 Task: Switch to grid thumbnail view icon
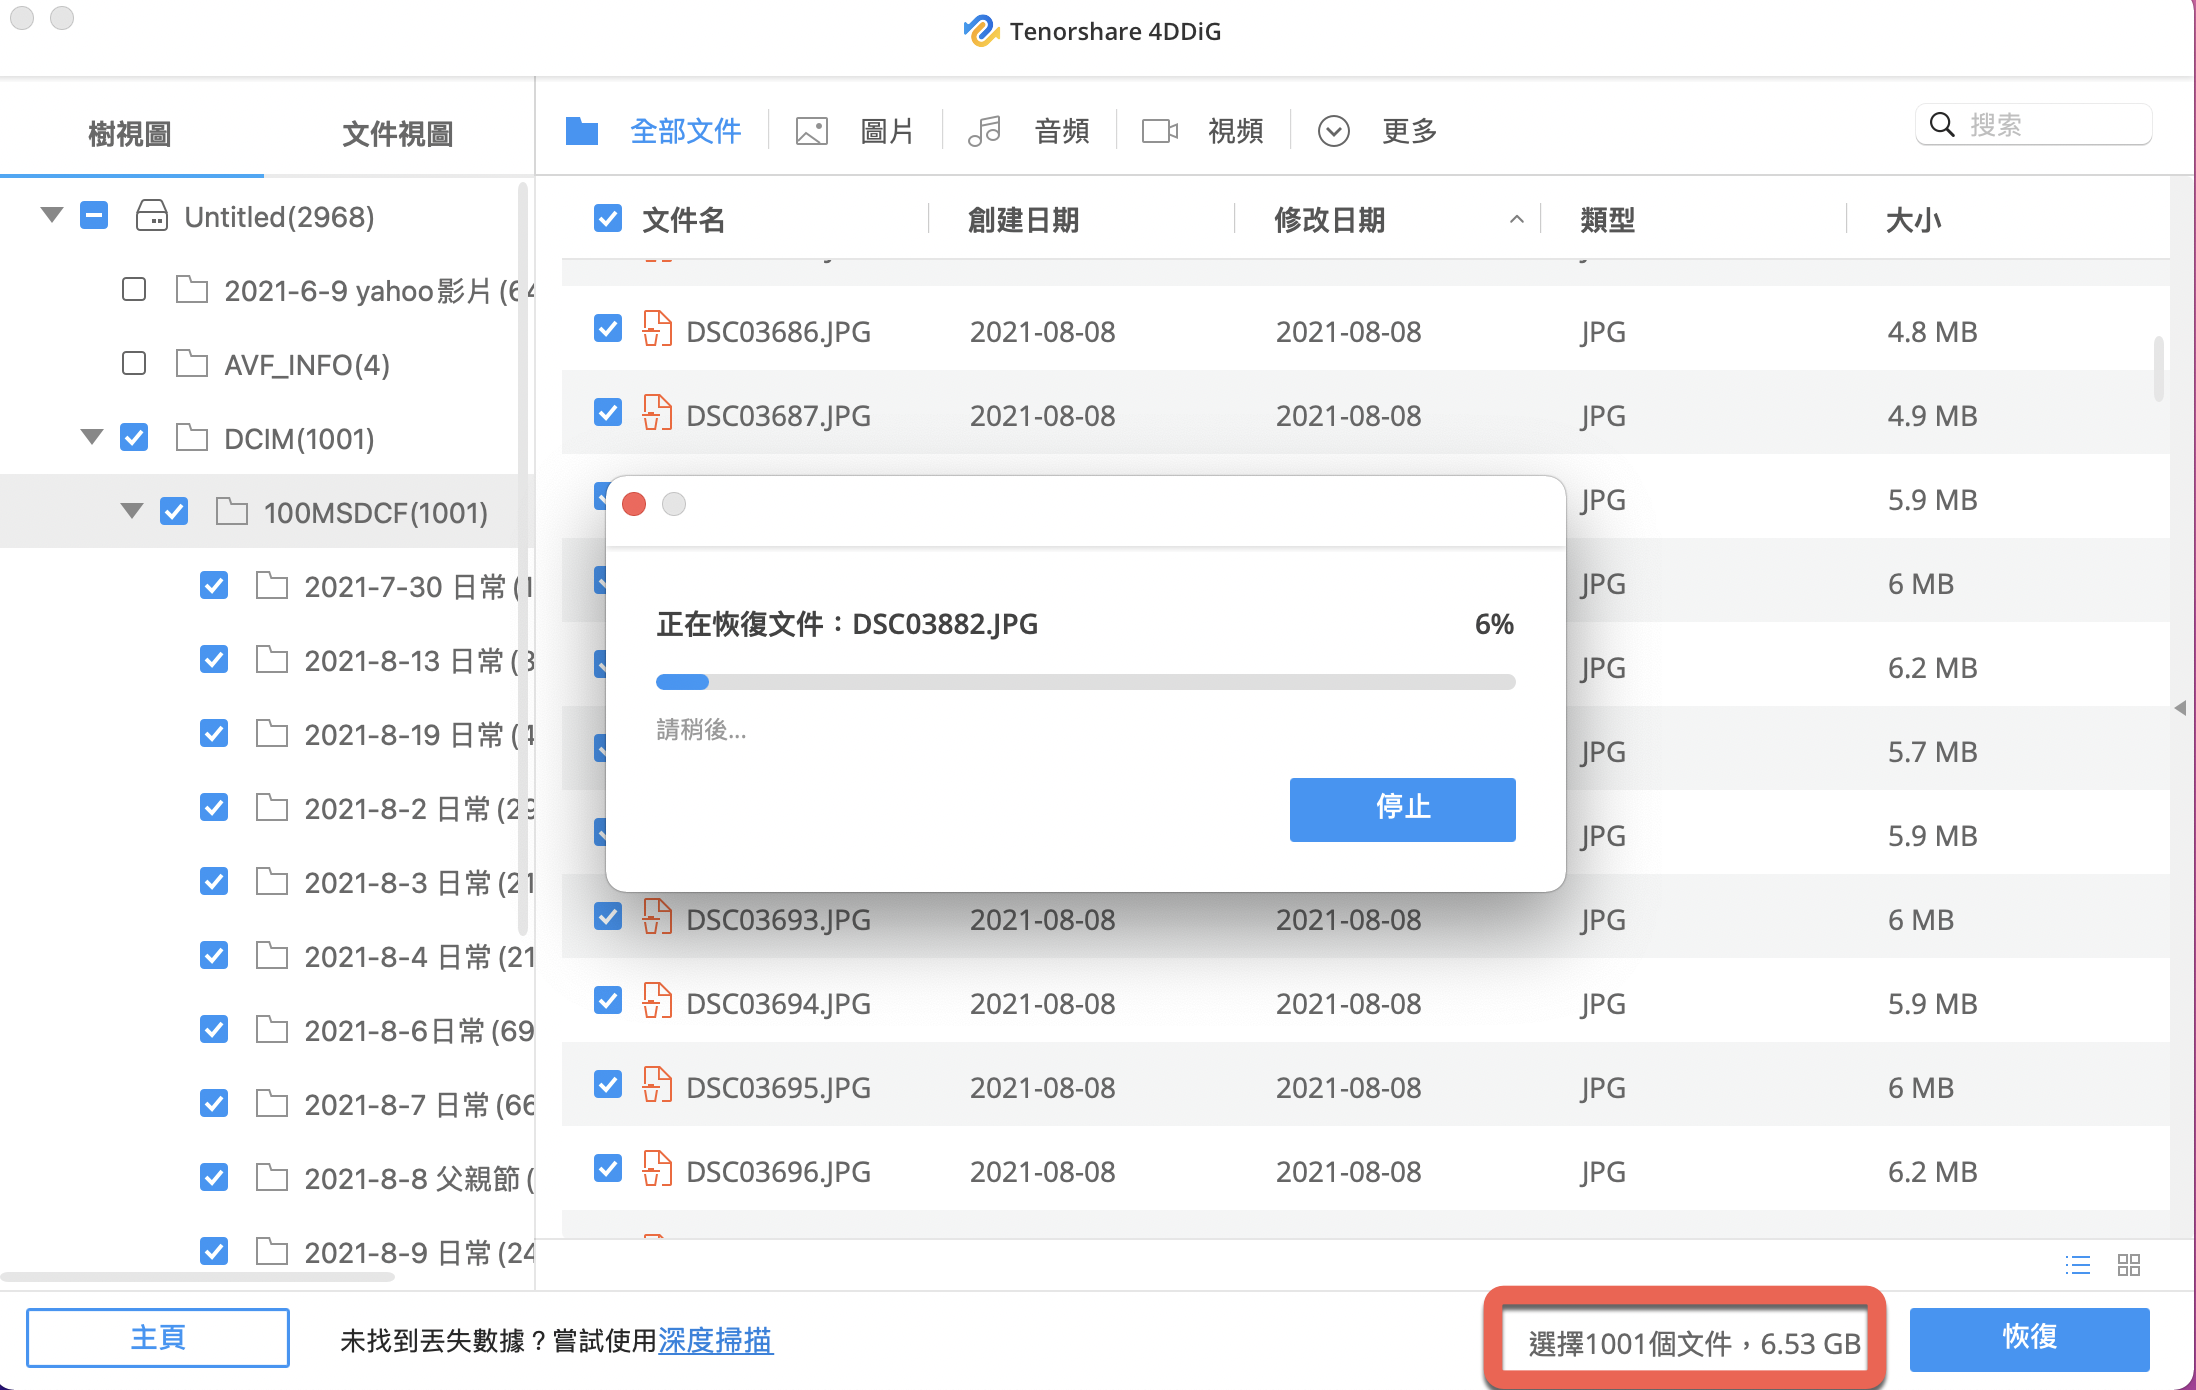point(2129,1265)
